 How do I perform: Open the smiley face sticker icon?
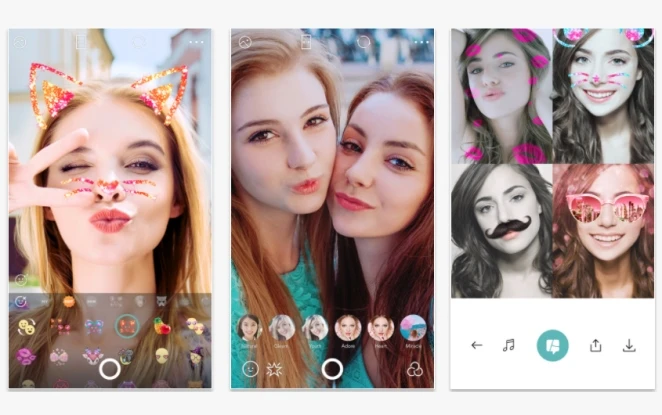[x=250, y=369]
